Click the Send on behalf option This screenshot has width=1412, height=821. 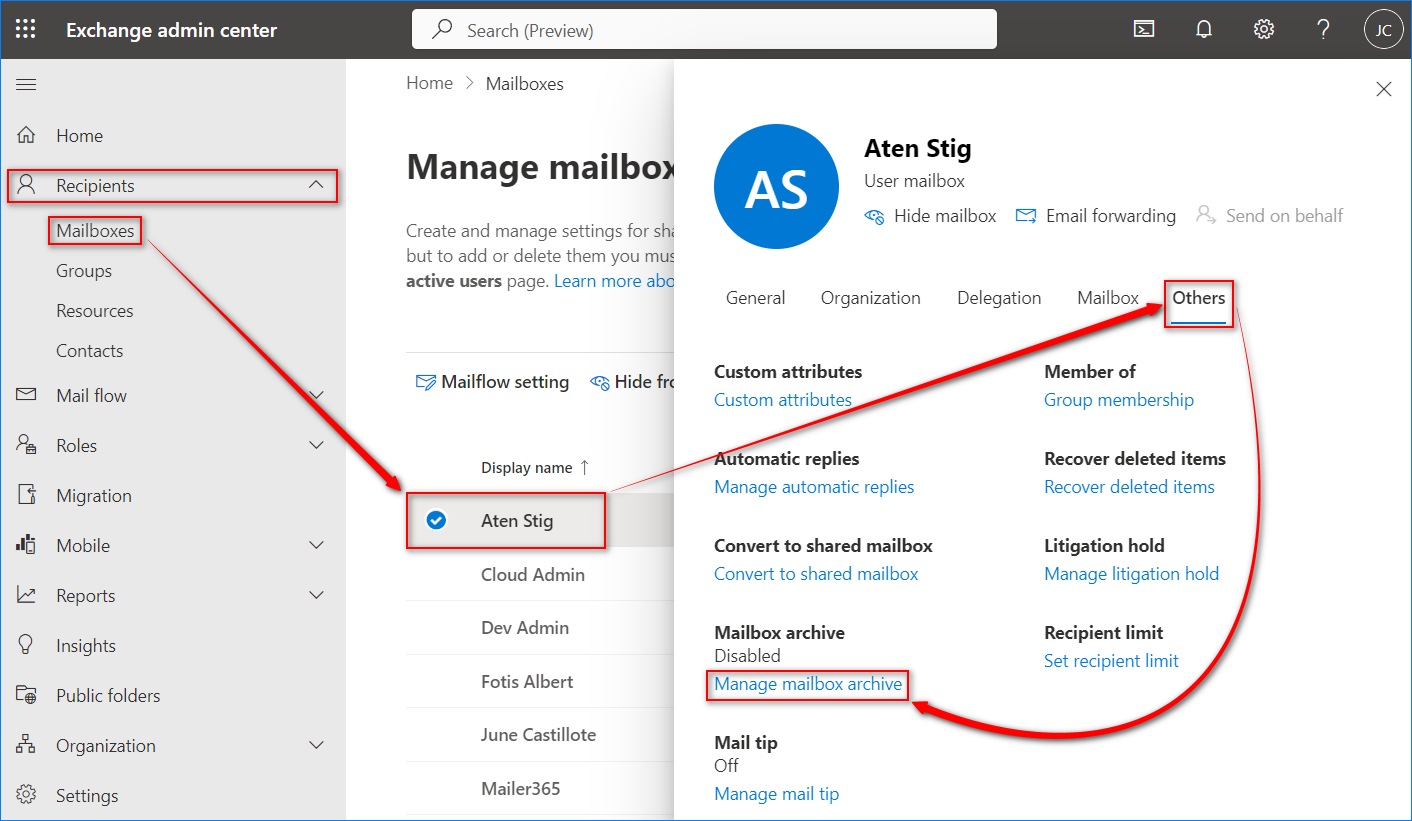pos(1269,216)
